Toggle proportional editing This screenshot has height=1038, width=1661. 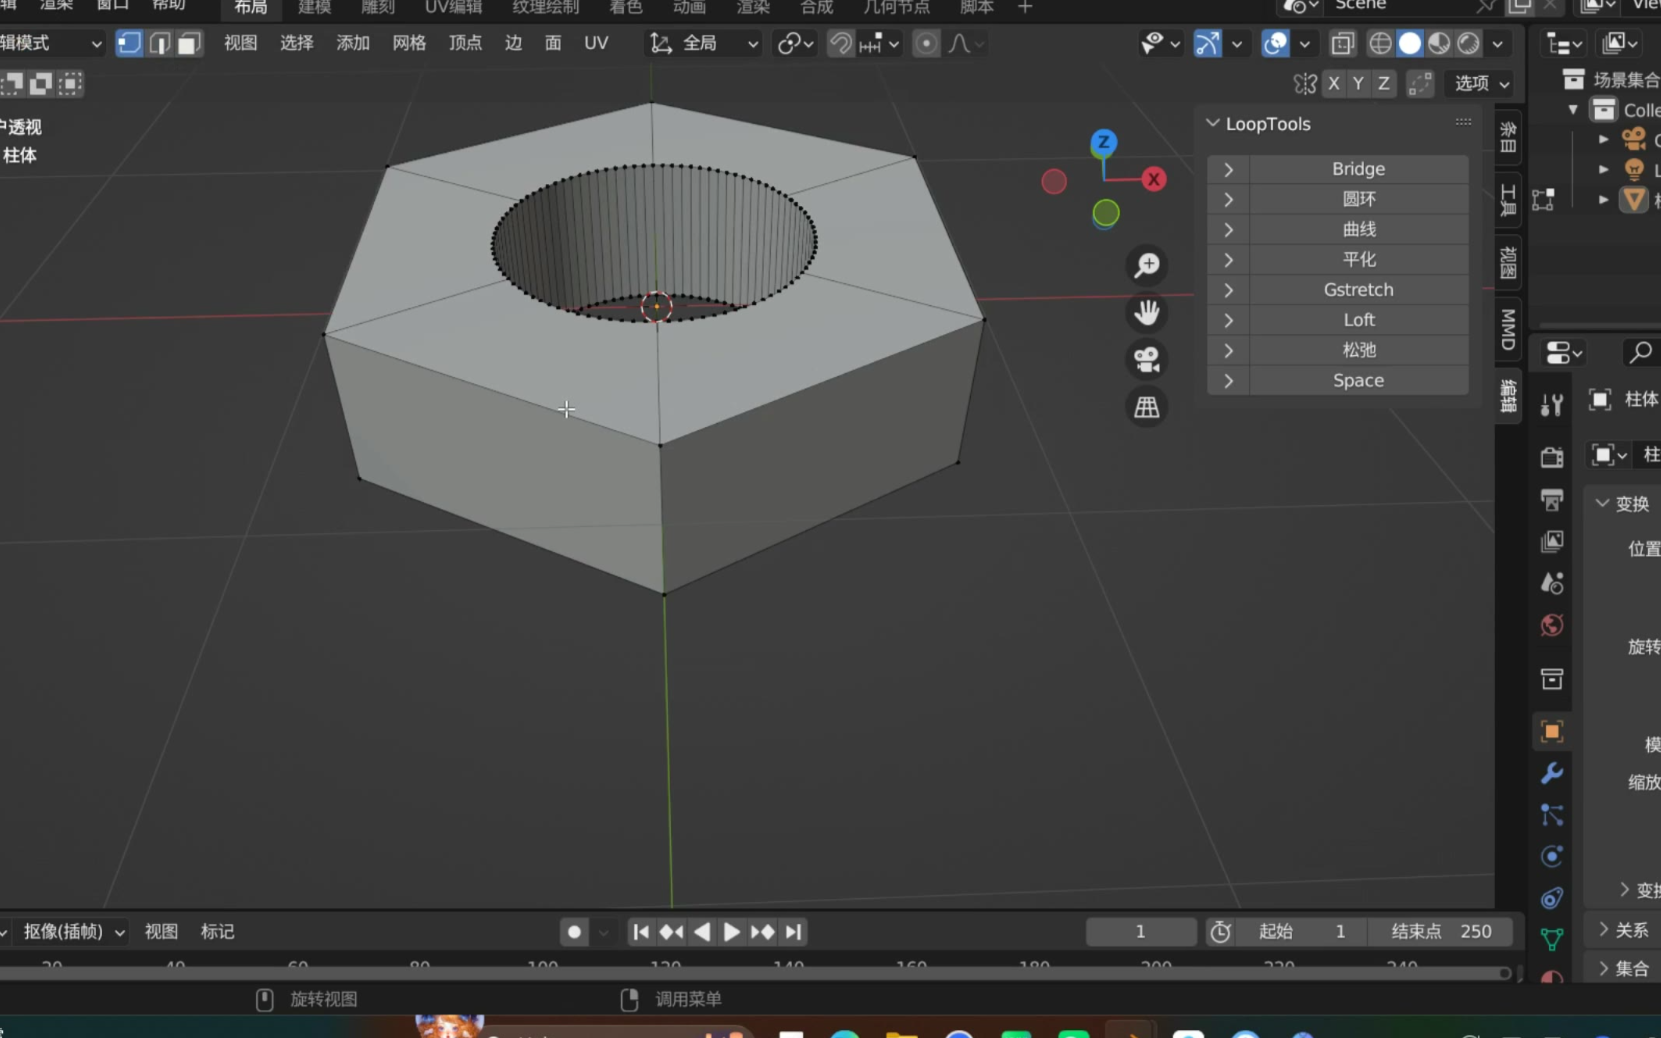[x=926, y=43]
